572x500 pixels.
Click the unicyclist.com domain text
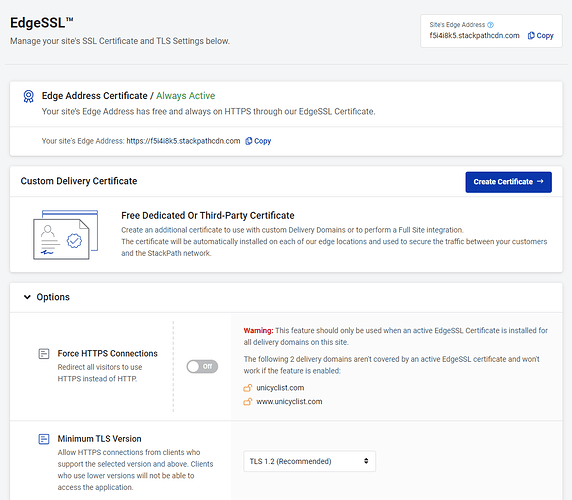pos(280,388)
